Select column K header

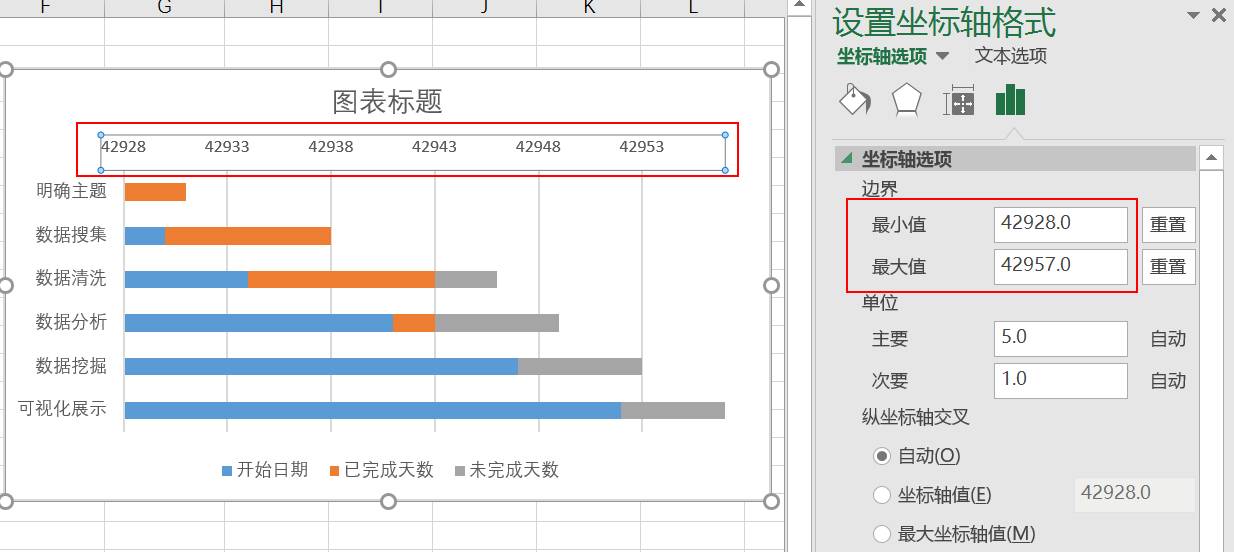[x=589, y=8]
